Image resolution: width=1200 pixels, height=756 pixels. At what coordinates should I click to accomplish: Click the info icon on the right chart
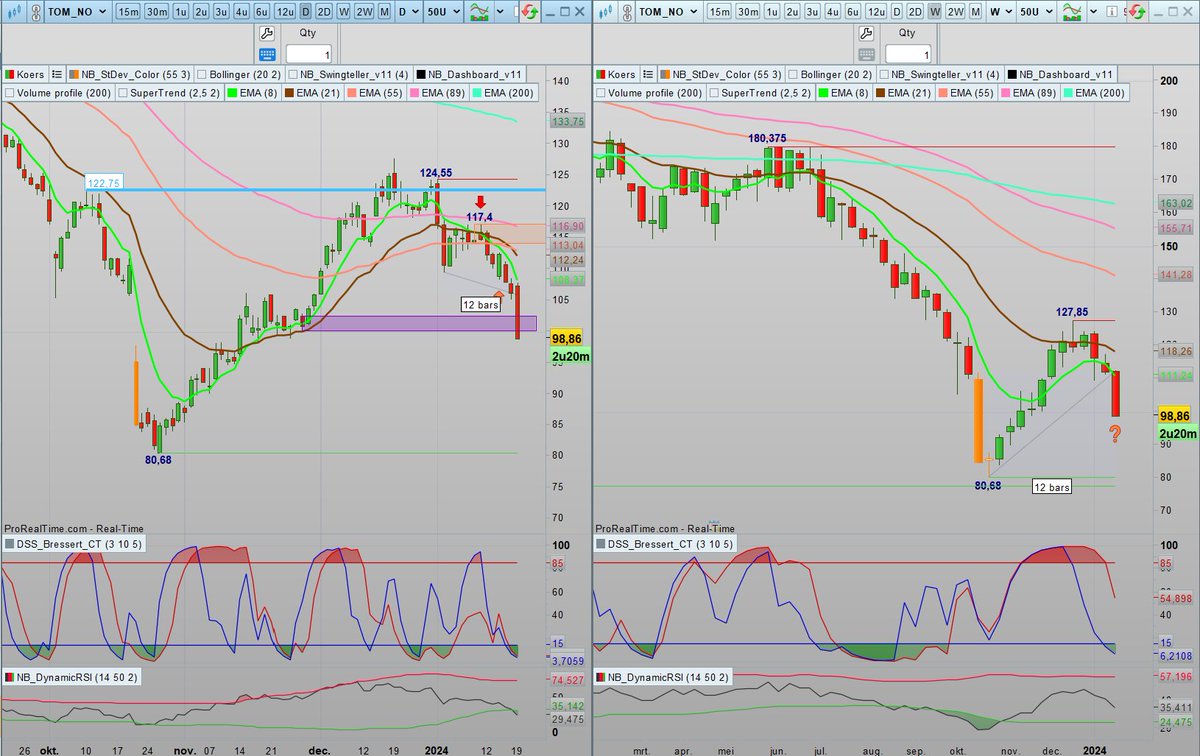coord(1111,10)
